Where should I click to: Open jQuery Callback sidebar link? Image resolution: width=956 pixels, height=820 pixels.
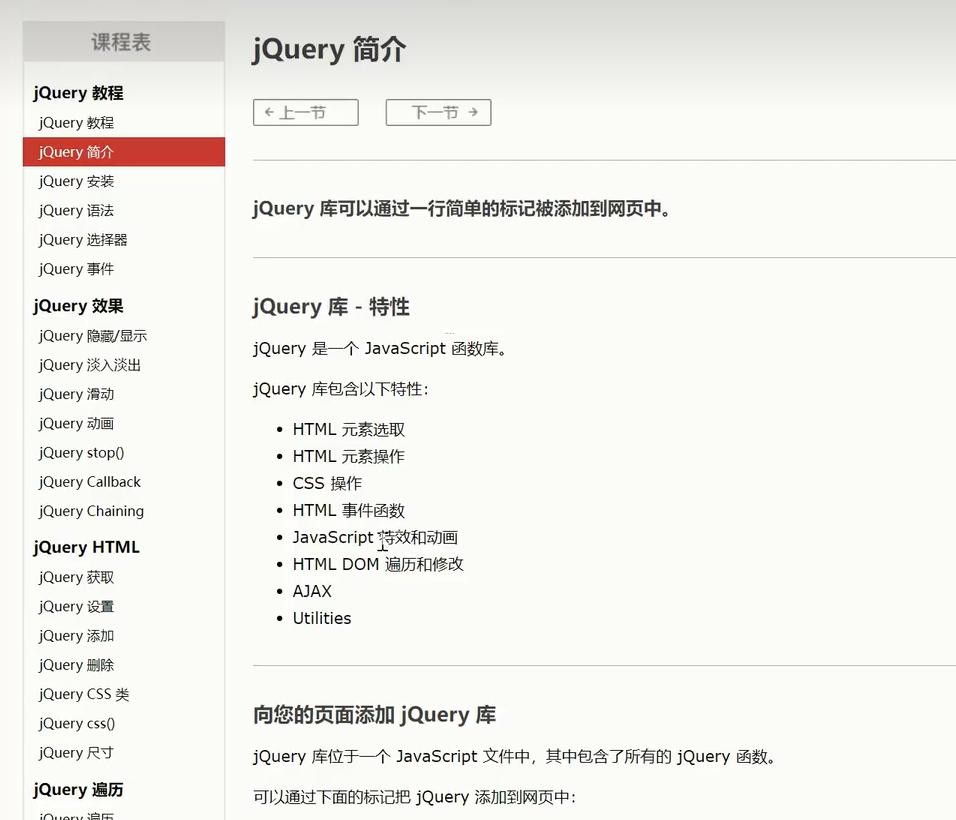coord(90,482)
